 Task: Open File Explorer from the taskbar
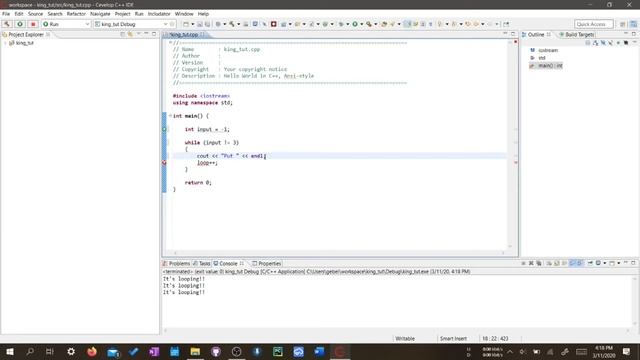(195, 351)
